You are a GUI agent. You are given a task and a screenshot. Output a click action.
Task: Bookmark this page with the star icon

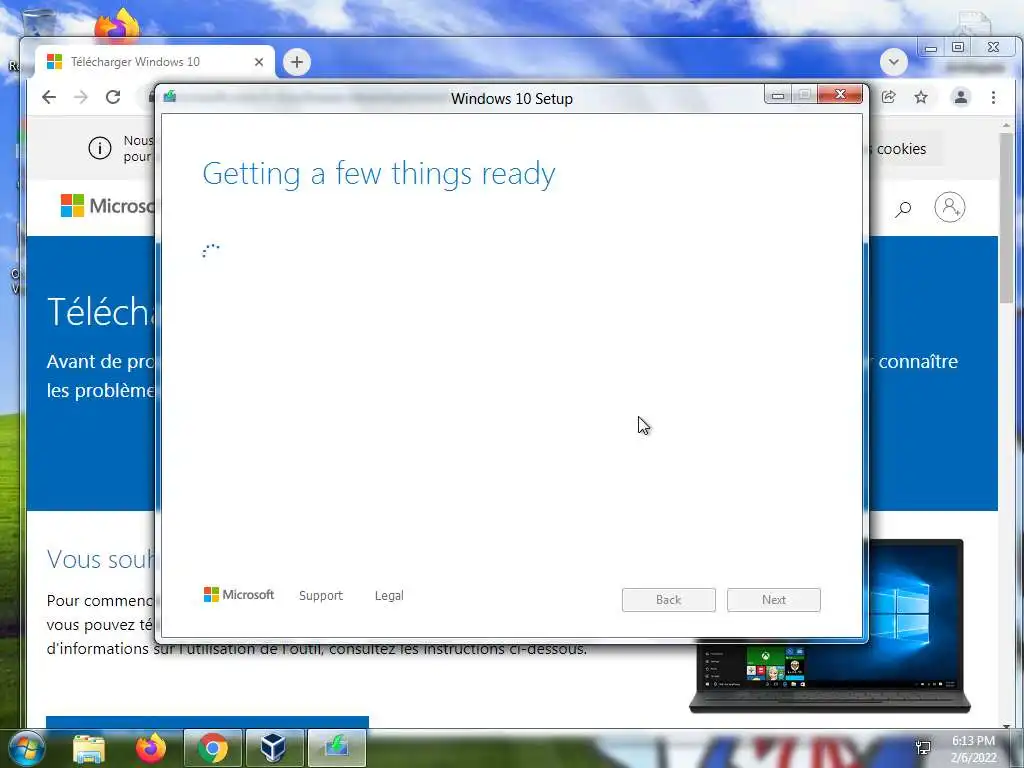click(921, 97)
